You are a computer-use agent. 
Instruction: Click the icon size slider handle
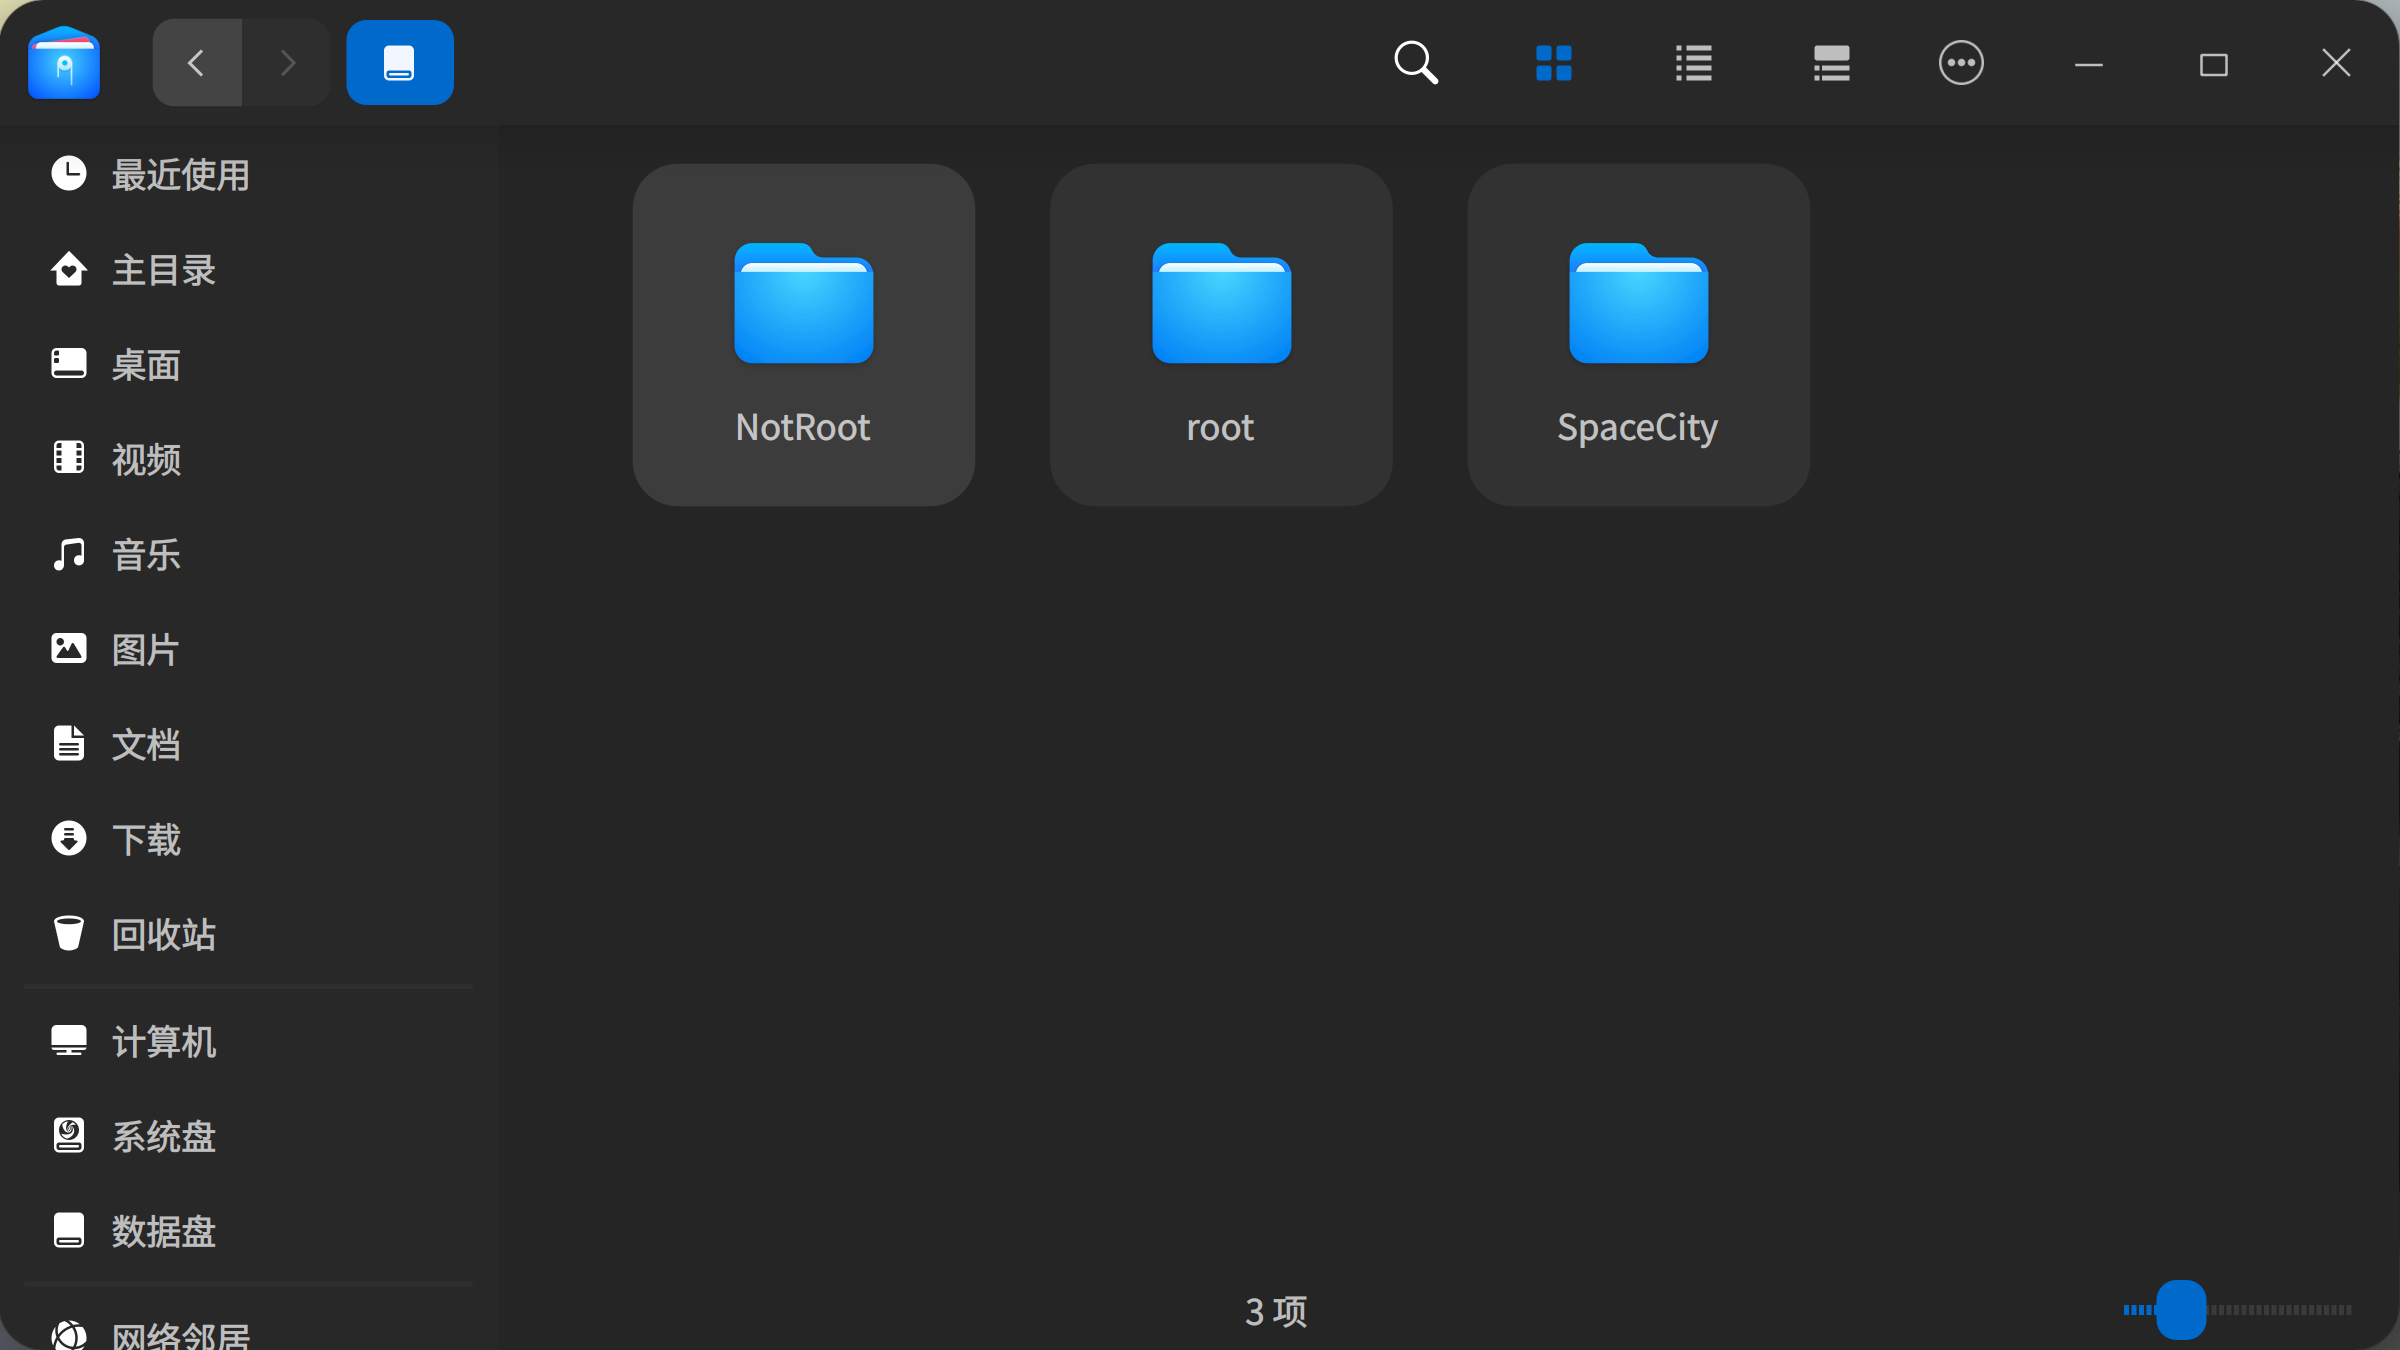pos(2181,1310)
